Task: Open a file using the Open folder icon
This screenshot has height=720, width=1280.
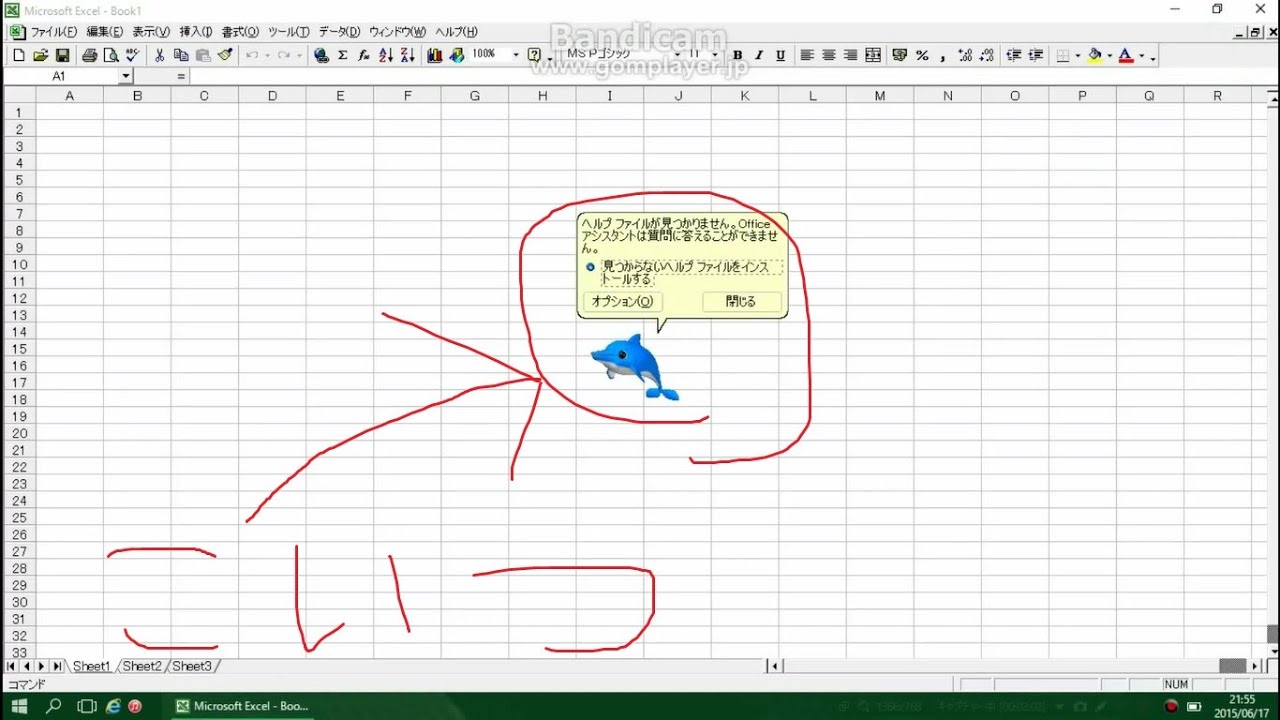Action: pyautogui.click(x=40, y=56)
